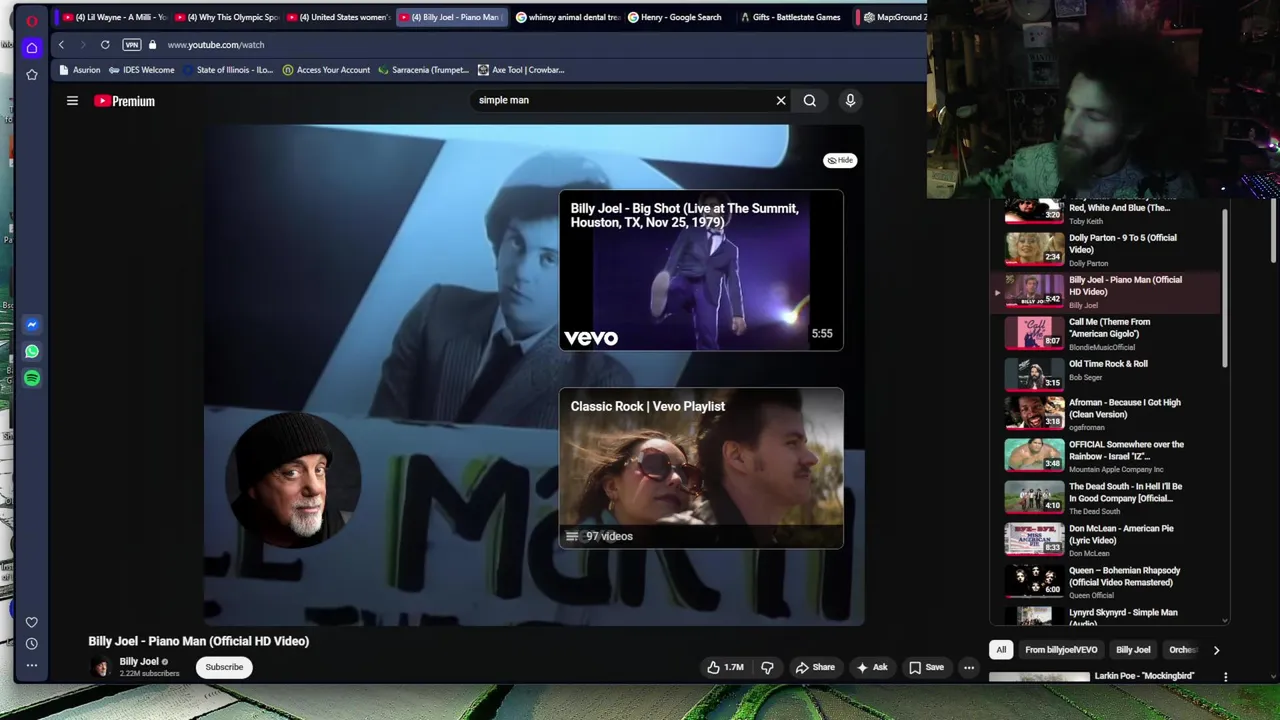Open the Sarracenia (Trumpet) bookmark
Image resolution: width=1280 pixels, height=720 pixels.
click(423, 70)
